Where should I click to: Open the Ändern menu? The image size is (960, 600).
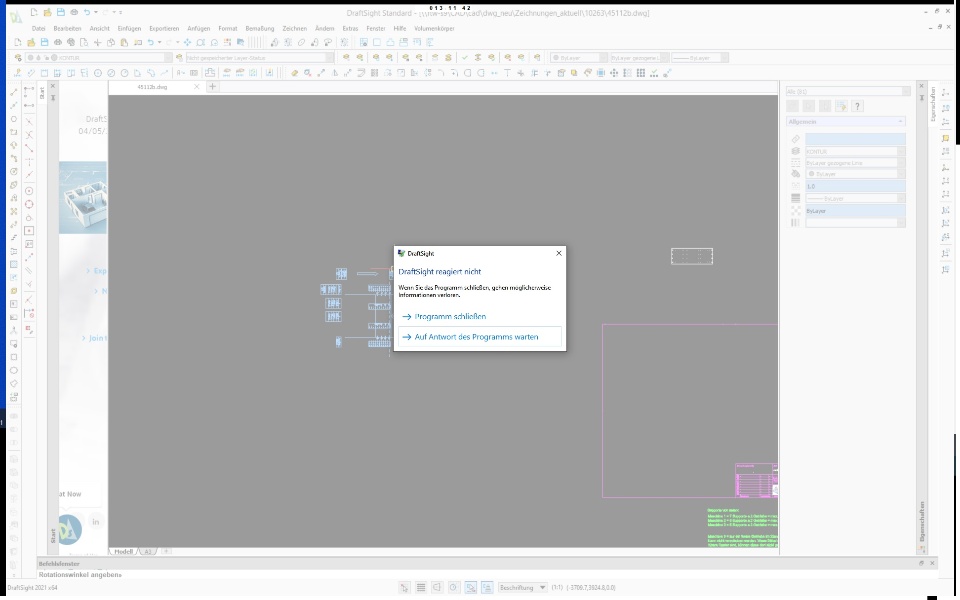click(324, 28)
